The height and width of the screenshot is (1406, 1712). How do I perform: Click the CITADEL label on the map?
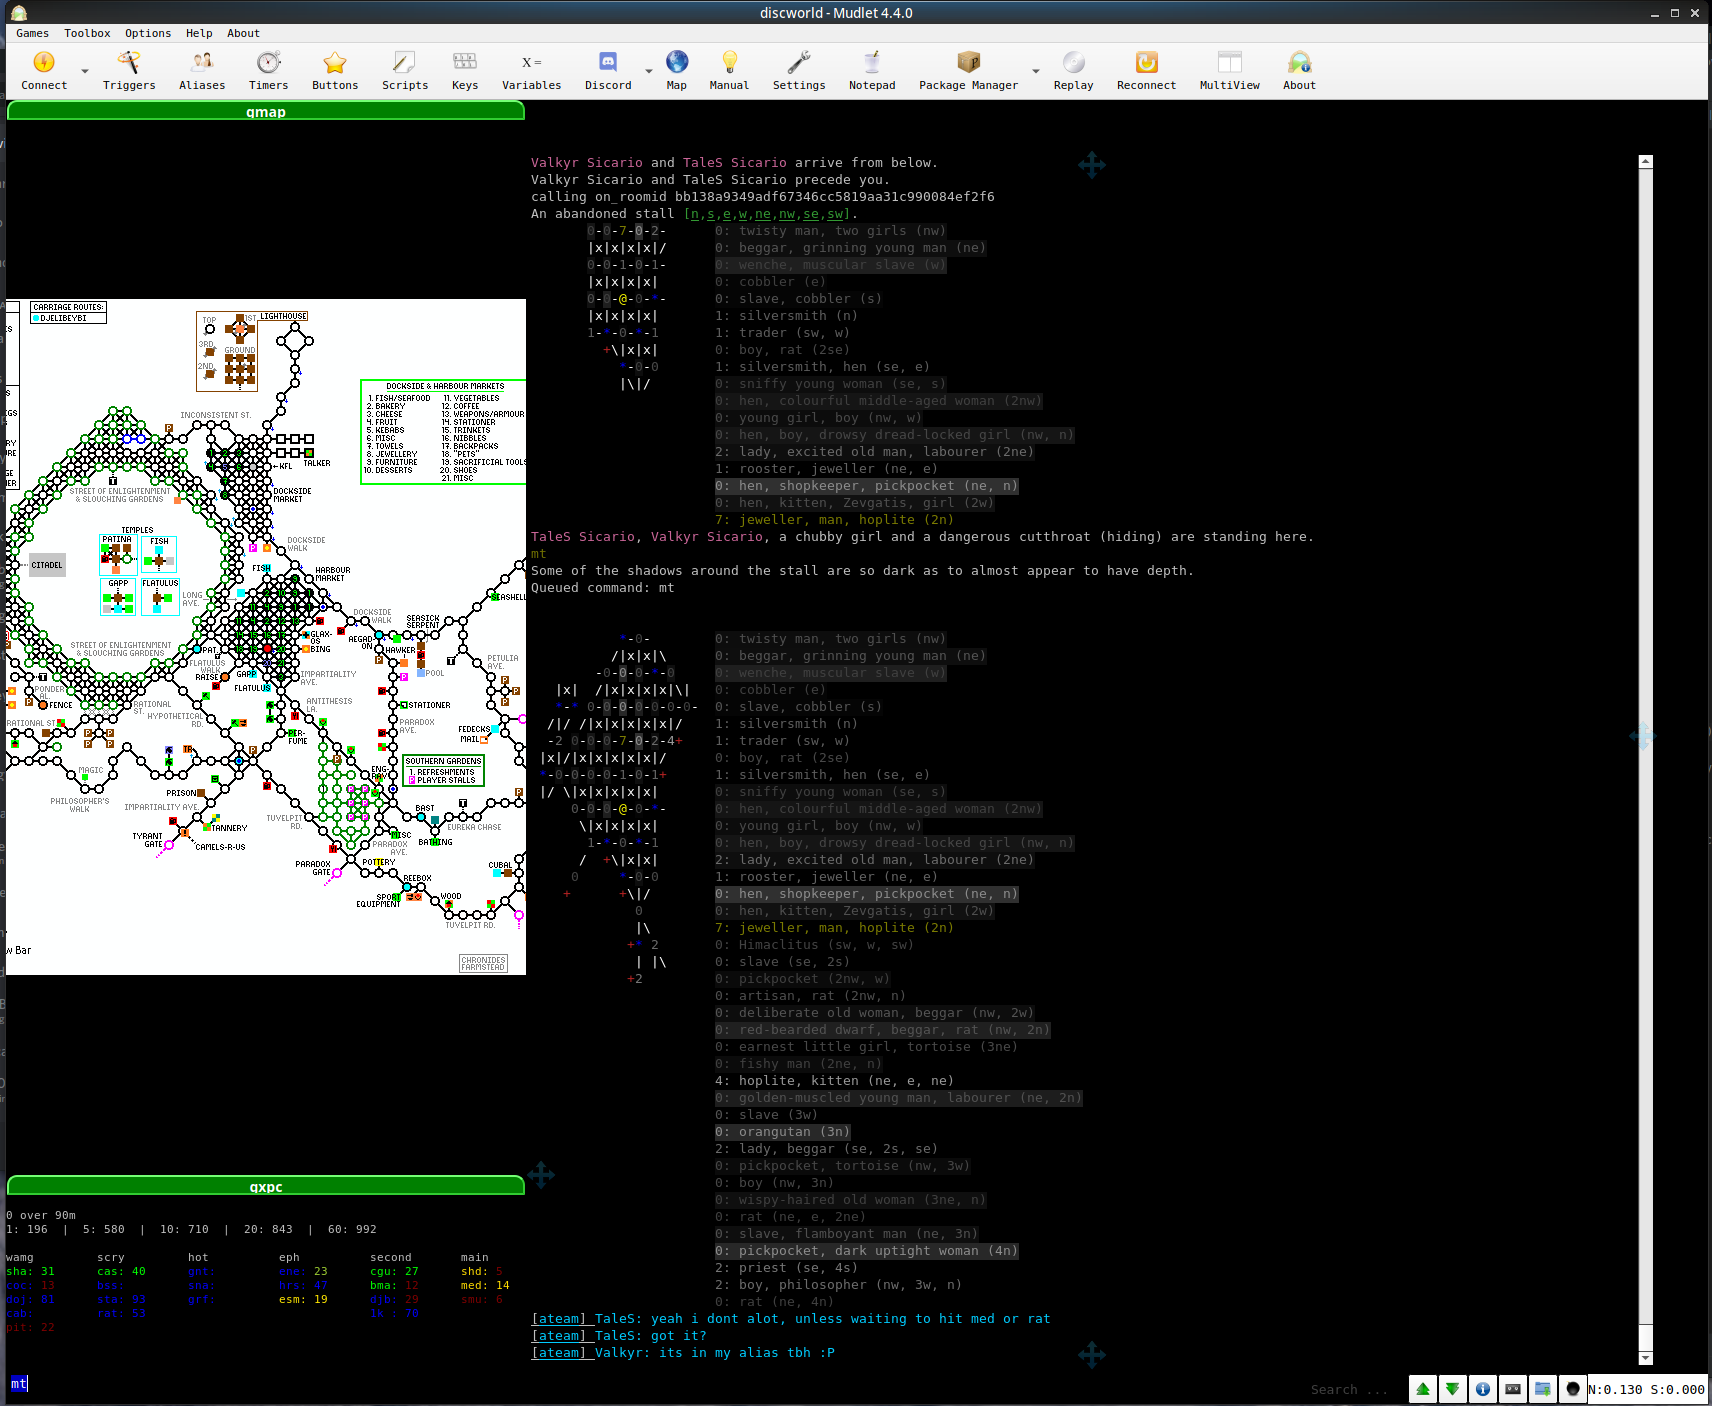pos(47,565)
